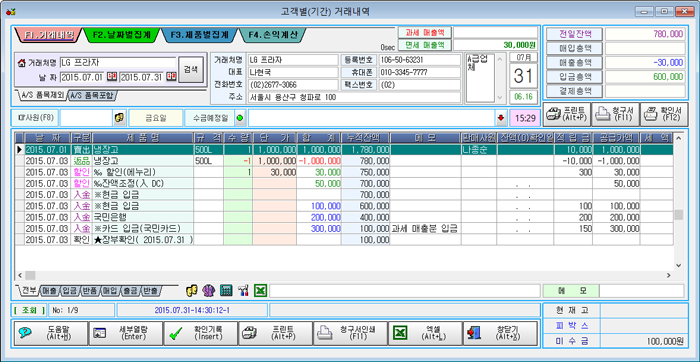Click the tools icon below the table

point(243,291)
